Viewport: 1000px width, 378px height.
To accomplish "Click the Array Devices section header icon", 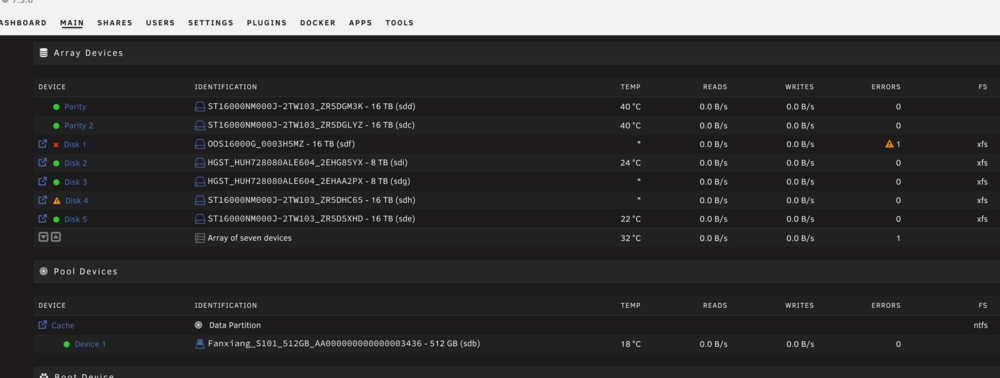I will point(43,53).
